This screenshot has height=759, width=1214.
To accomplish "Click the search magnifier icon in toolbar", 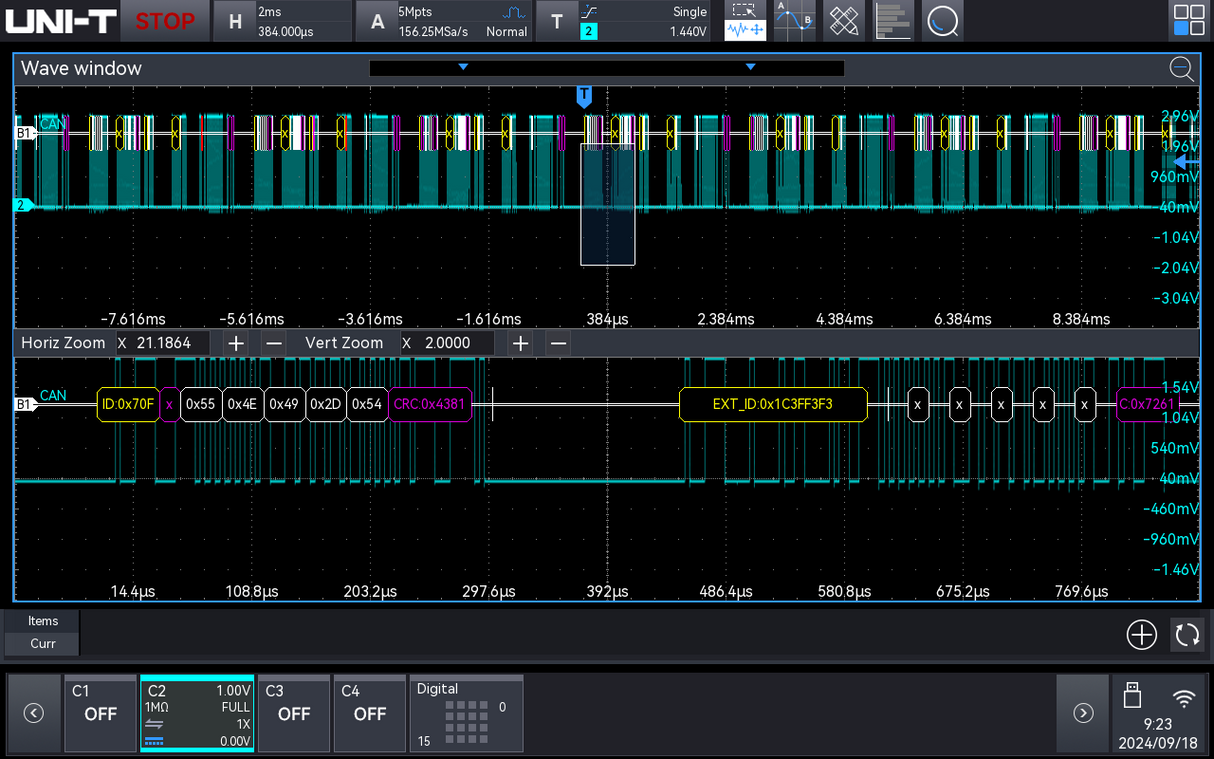I will click(x=942, y=21).
